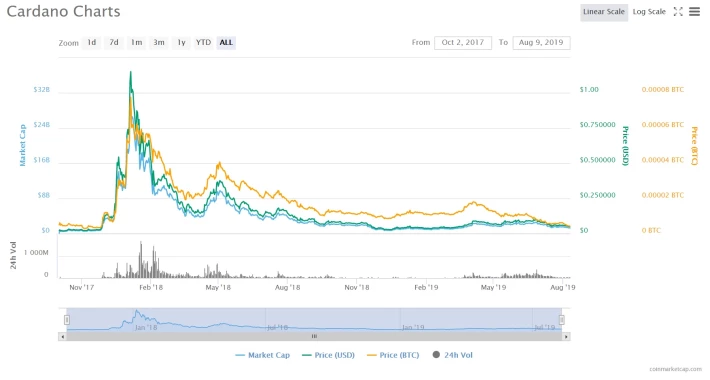The width and height of the screenshot is (710, 380).
Task: Set zoom to 1y
Action: [x=181, y=43]
